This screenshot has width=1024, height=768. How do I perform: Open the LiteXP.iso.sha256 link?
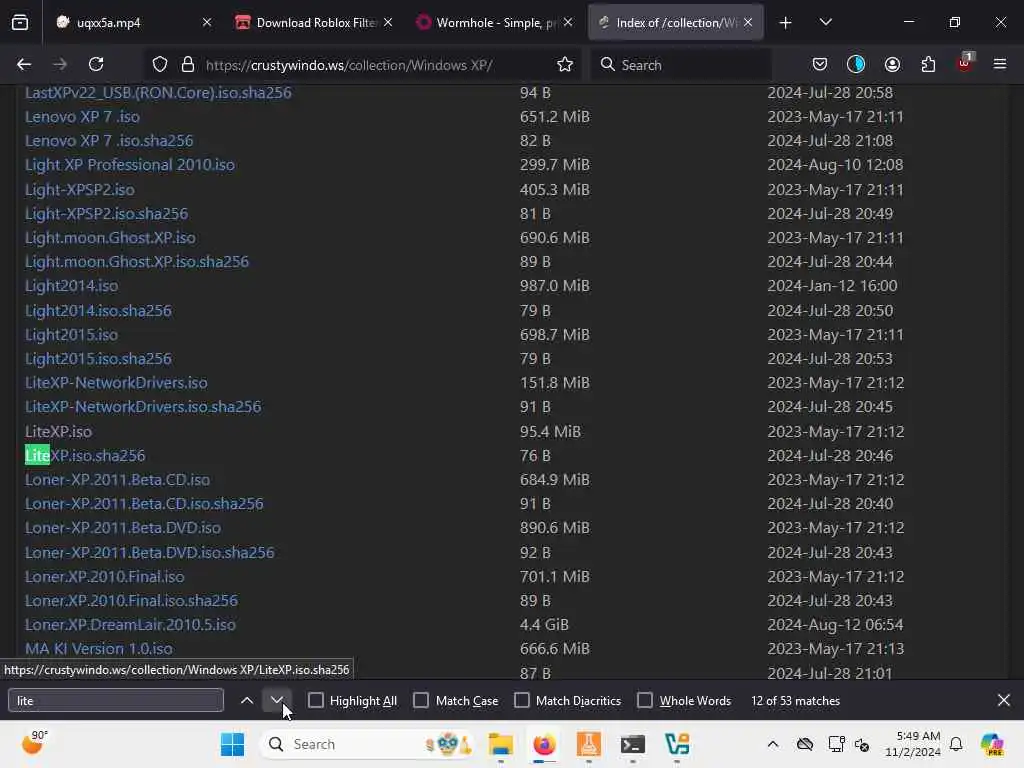[85, 455]
